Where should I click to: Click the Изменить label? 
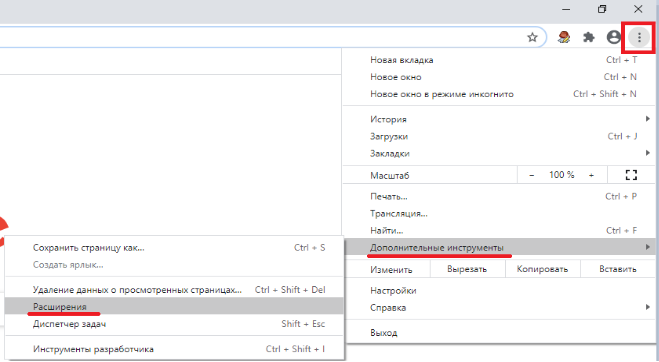click(x=391, y=270)
